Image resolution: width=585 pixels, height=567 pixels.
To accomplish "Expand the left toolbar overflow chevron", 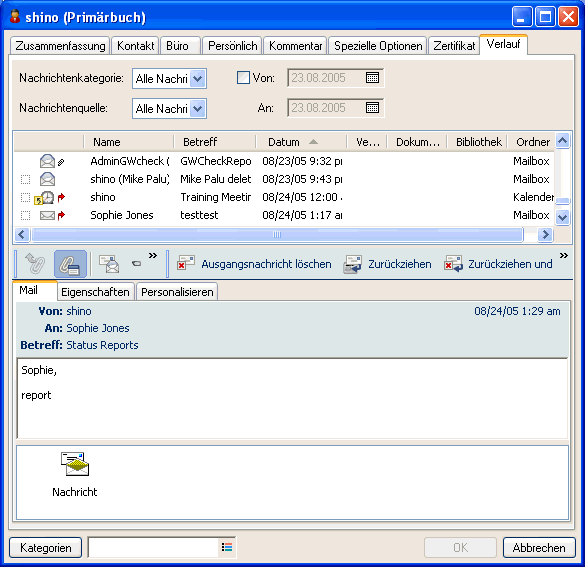I will pos(153,256).
